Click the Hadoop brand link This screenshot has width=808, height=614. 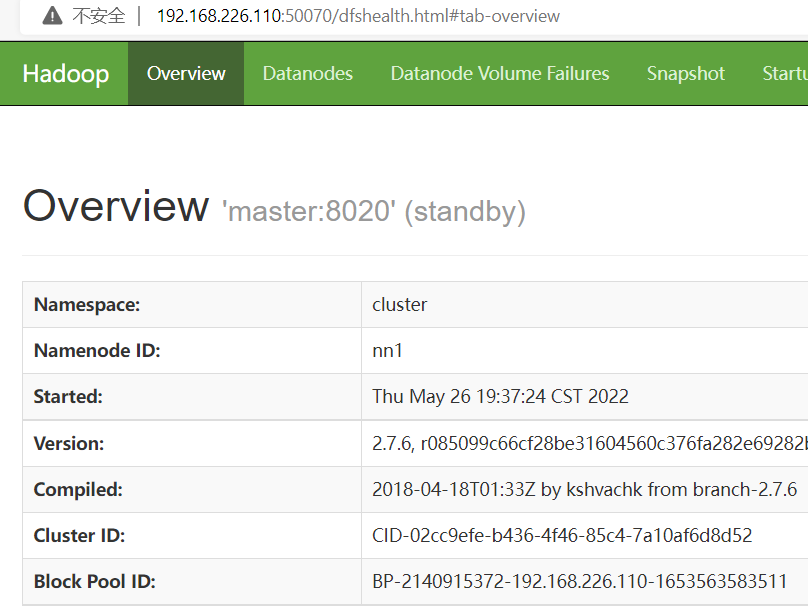(x=65, y=74)
